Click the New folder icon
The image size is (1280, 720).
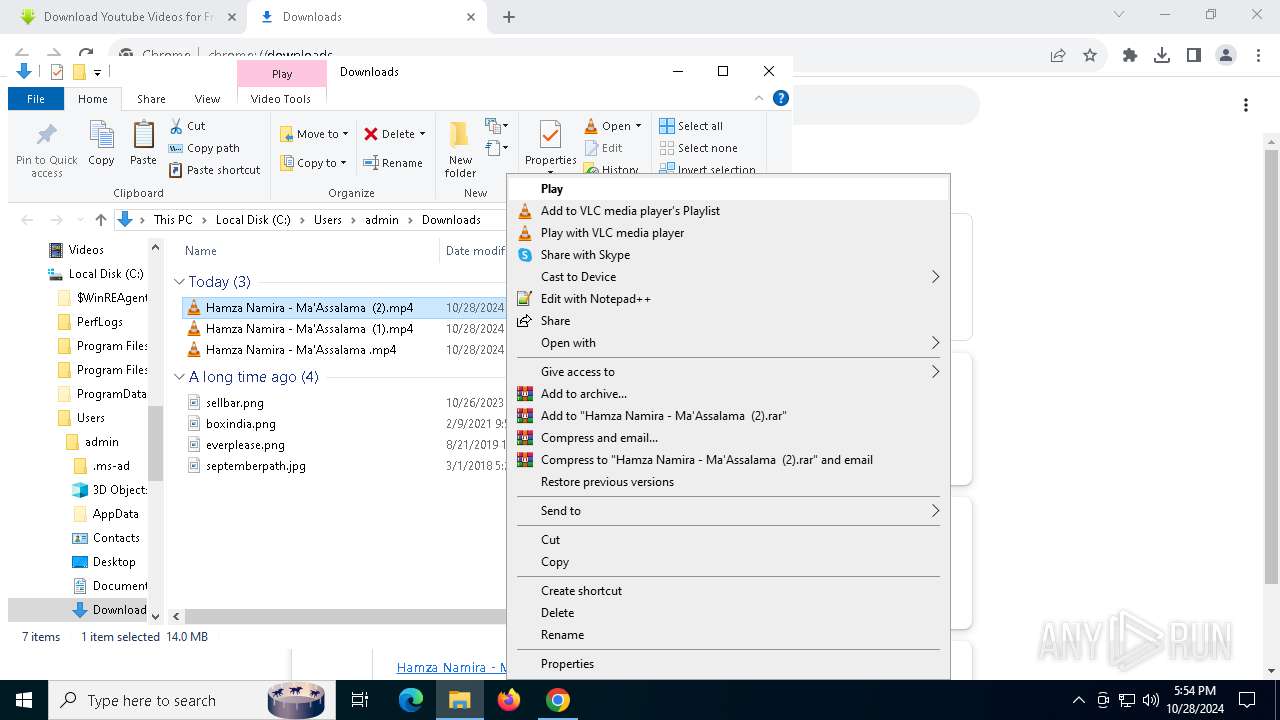(460, 135)
